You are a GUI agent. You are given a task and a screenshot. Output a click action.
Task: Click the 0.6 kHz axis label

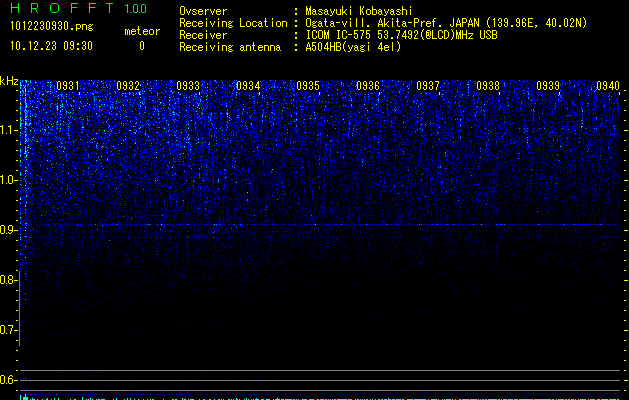pos(9,380)
